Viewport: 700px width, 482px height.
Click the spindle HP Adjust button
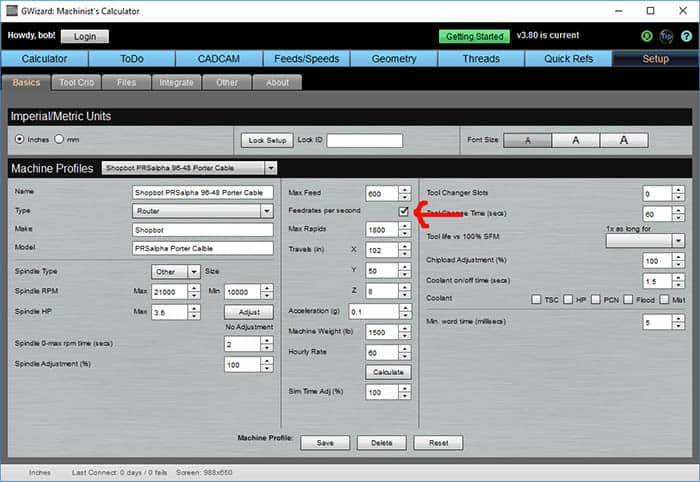click(x=249, y=312)
